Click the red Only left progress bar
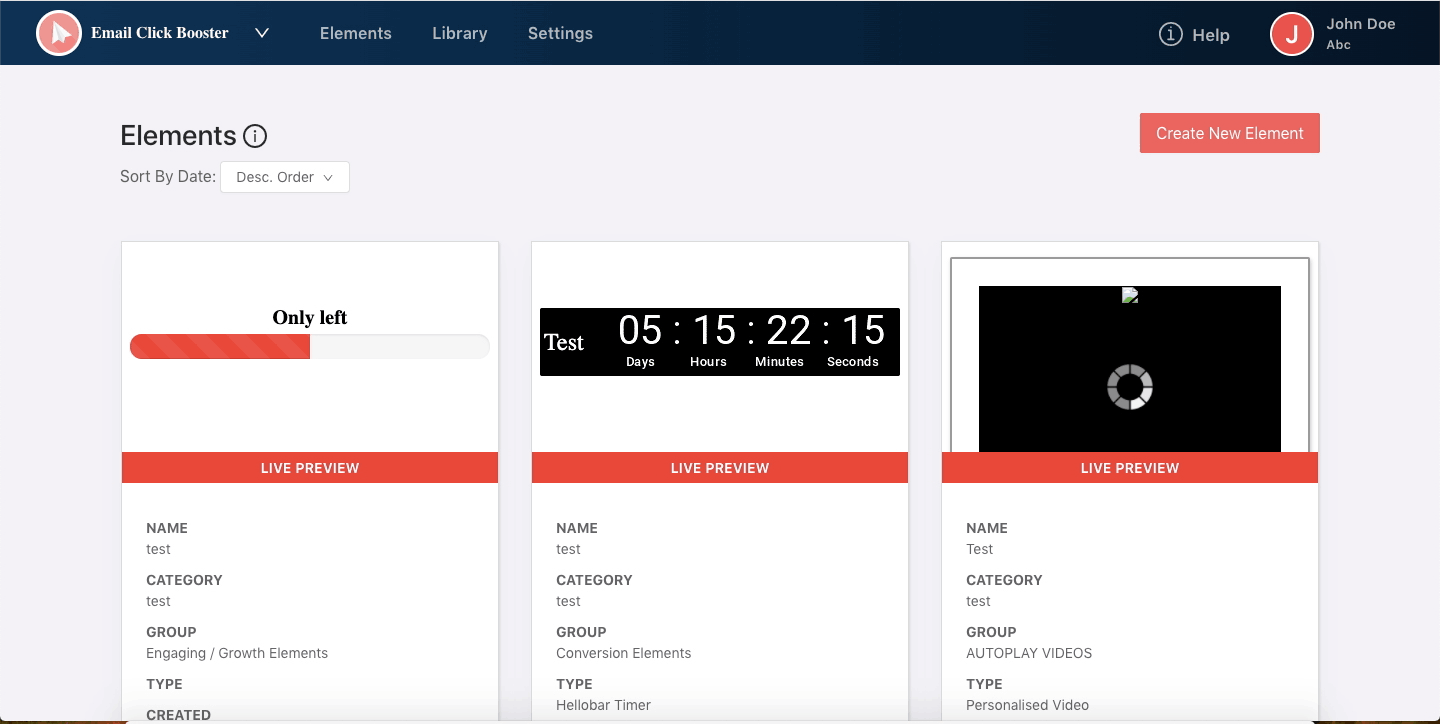Screen dimensions: 1440x724 221,346
